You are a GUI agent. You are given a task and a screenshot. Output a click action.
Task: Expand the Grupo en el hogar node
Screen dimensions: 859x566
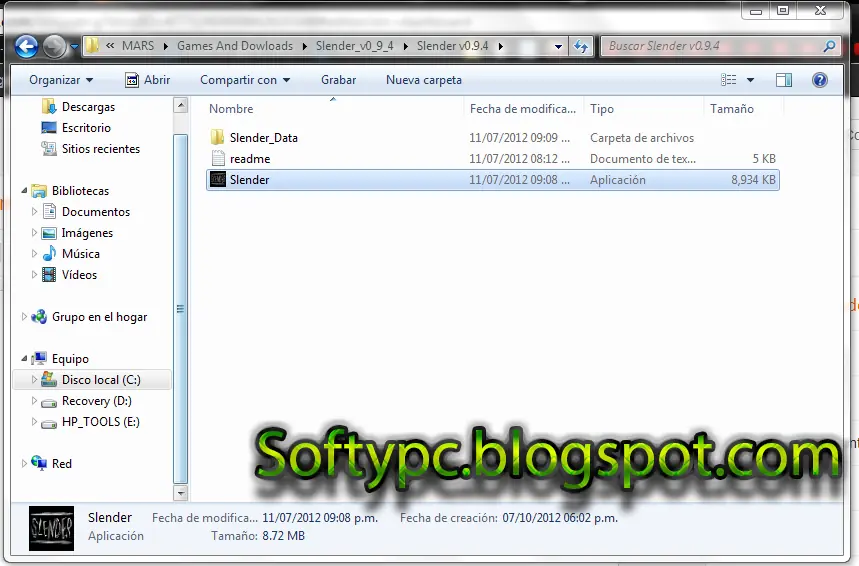point(24,317)
